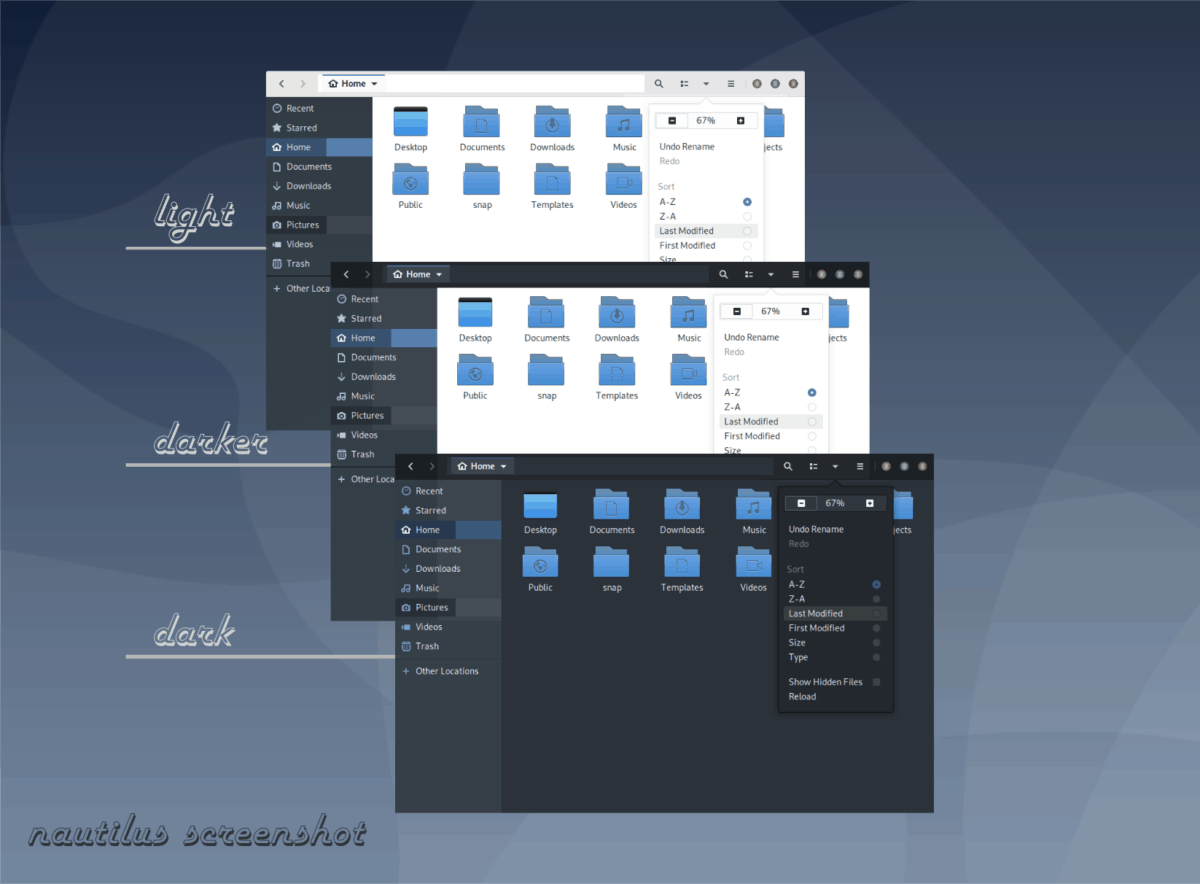Click the search magnifier icon in the dark window
Image resolution: width=1200 pixels, height=884 pixels.
[x=787, y=466]
